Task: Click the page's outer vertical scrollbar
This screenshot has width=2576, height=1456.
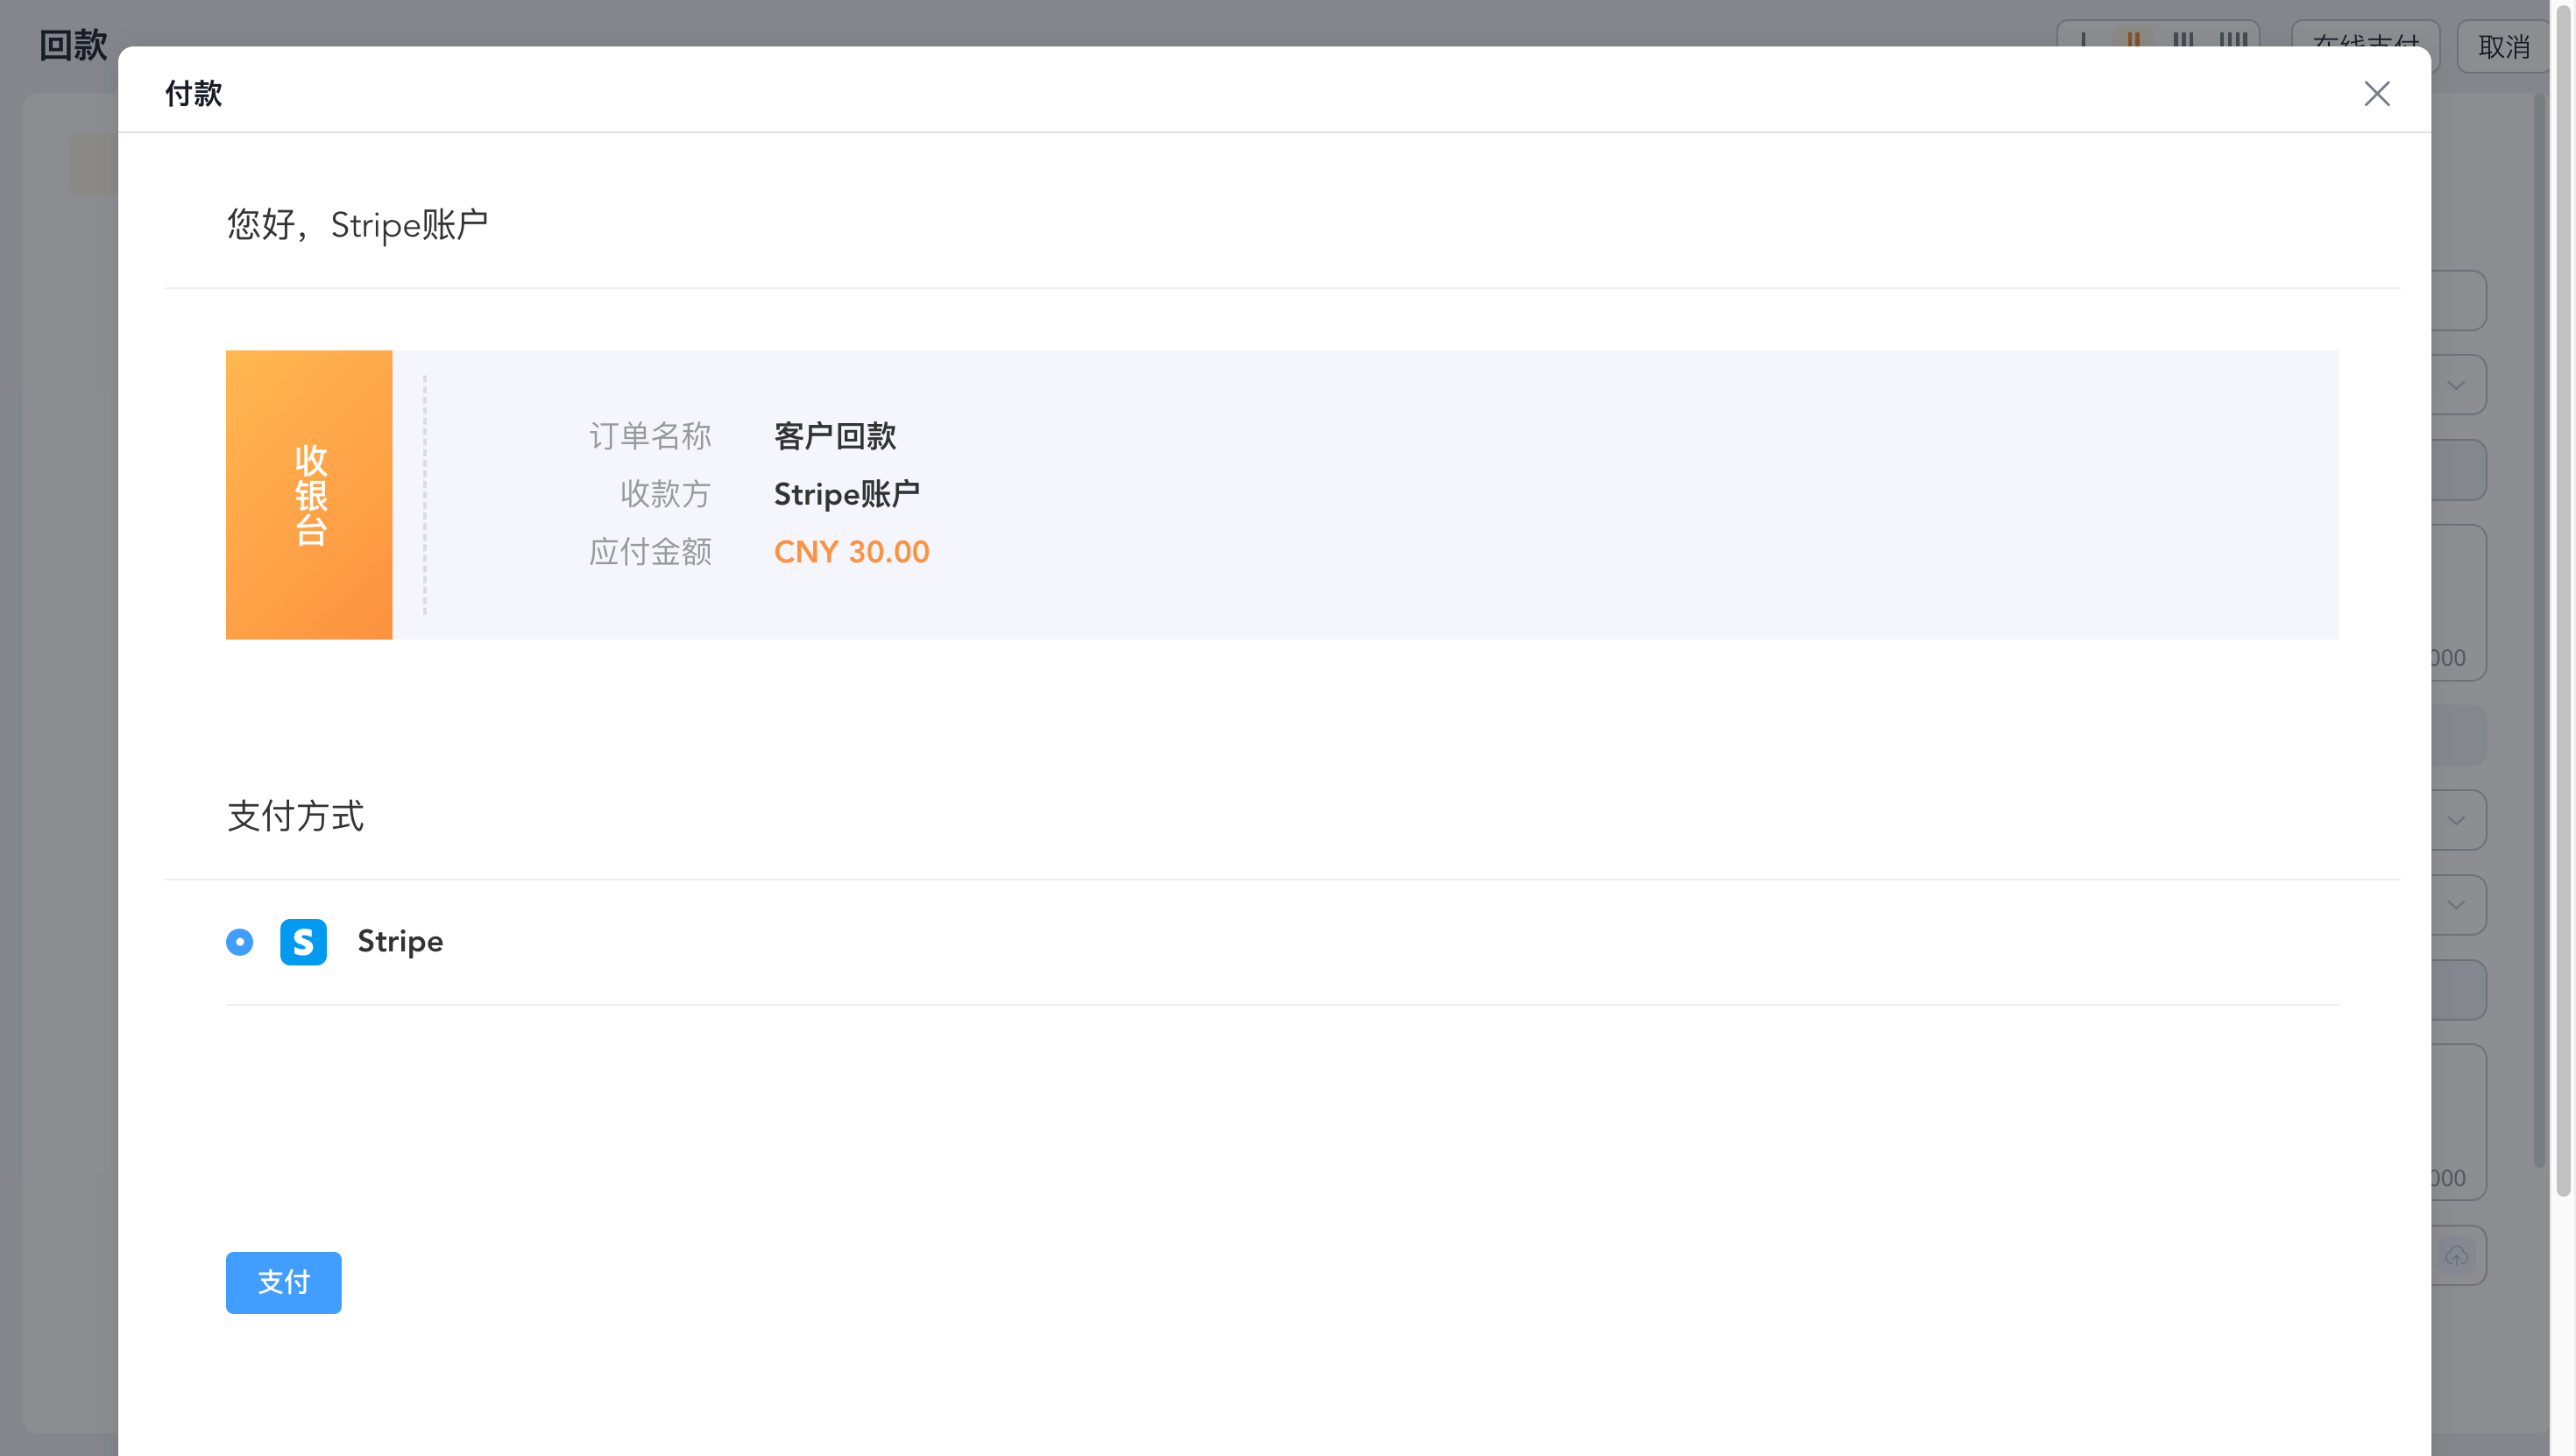Action: coord(2563,600)
